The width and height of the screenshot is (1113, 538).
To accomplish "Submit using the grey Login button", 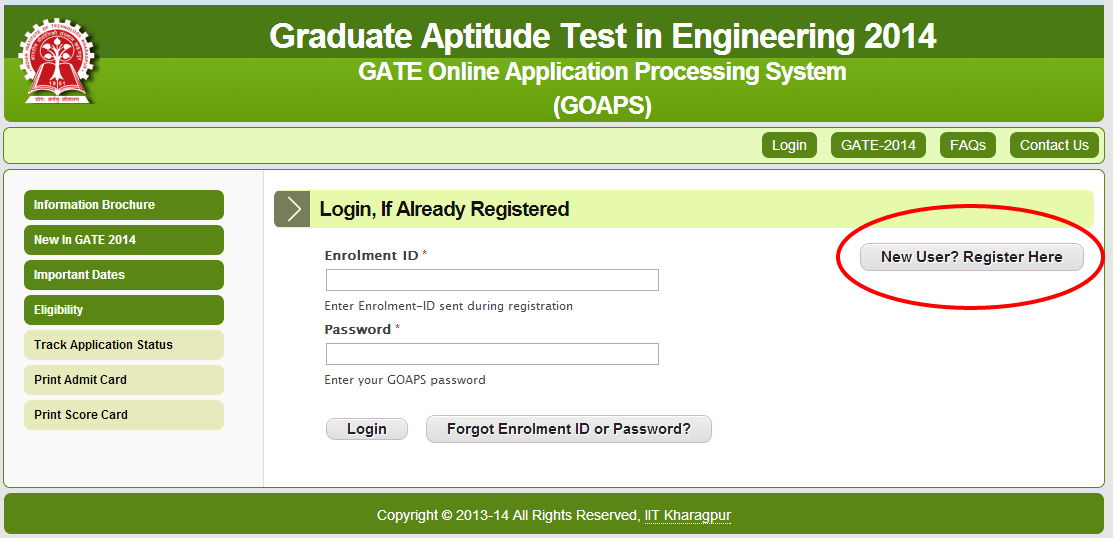I will tap(367, 429).
